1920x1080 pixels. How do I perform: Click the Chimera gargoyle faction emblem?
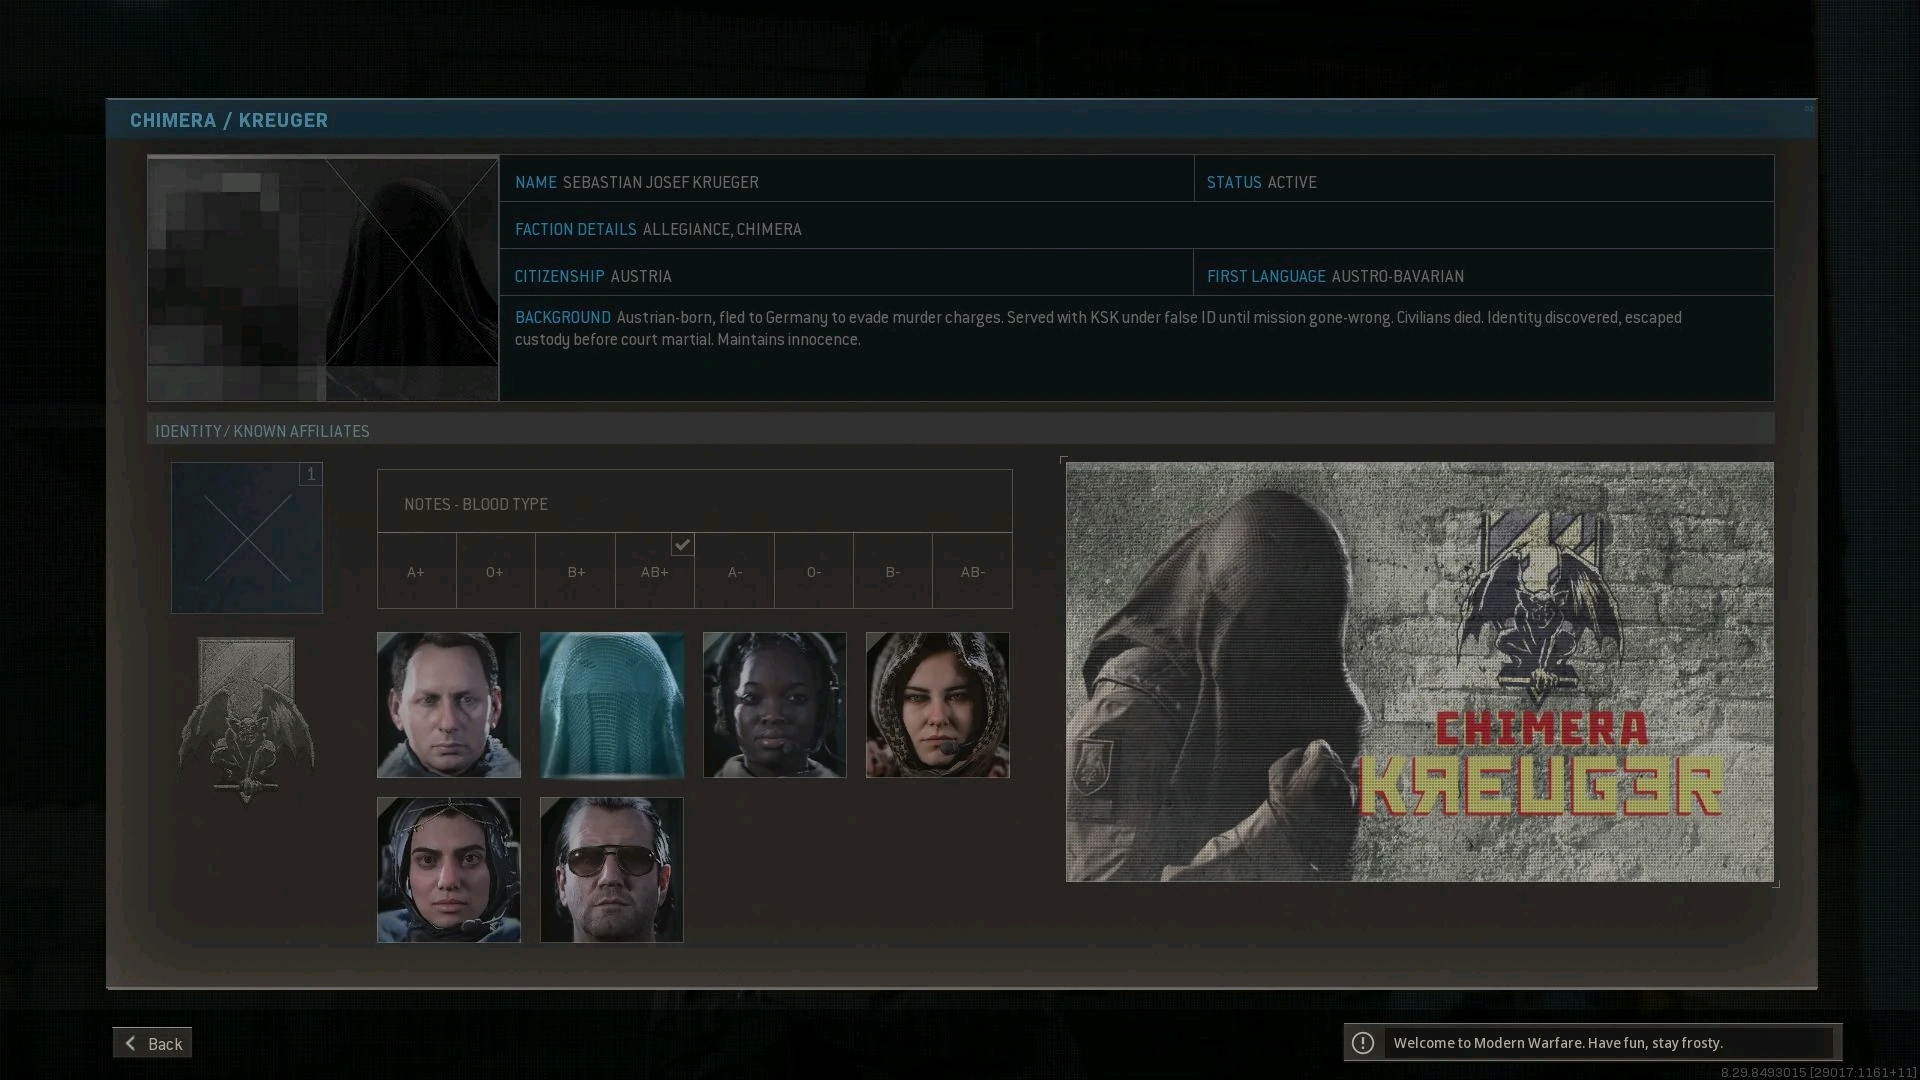coord(246,721)
